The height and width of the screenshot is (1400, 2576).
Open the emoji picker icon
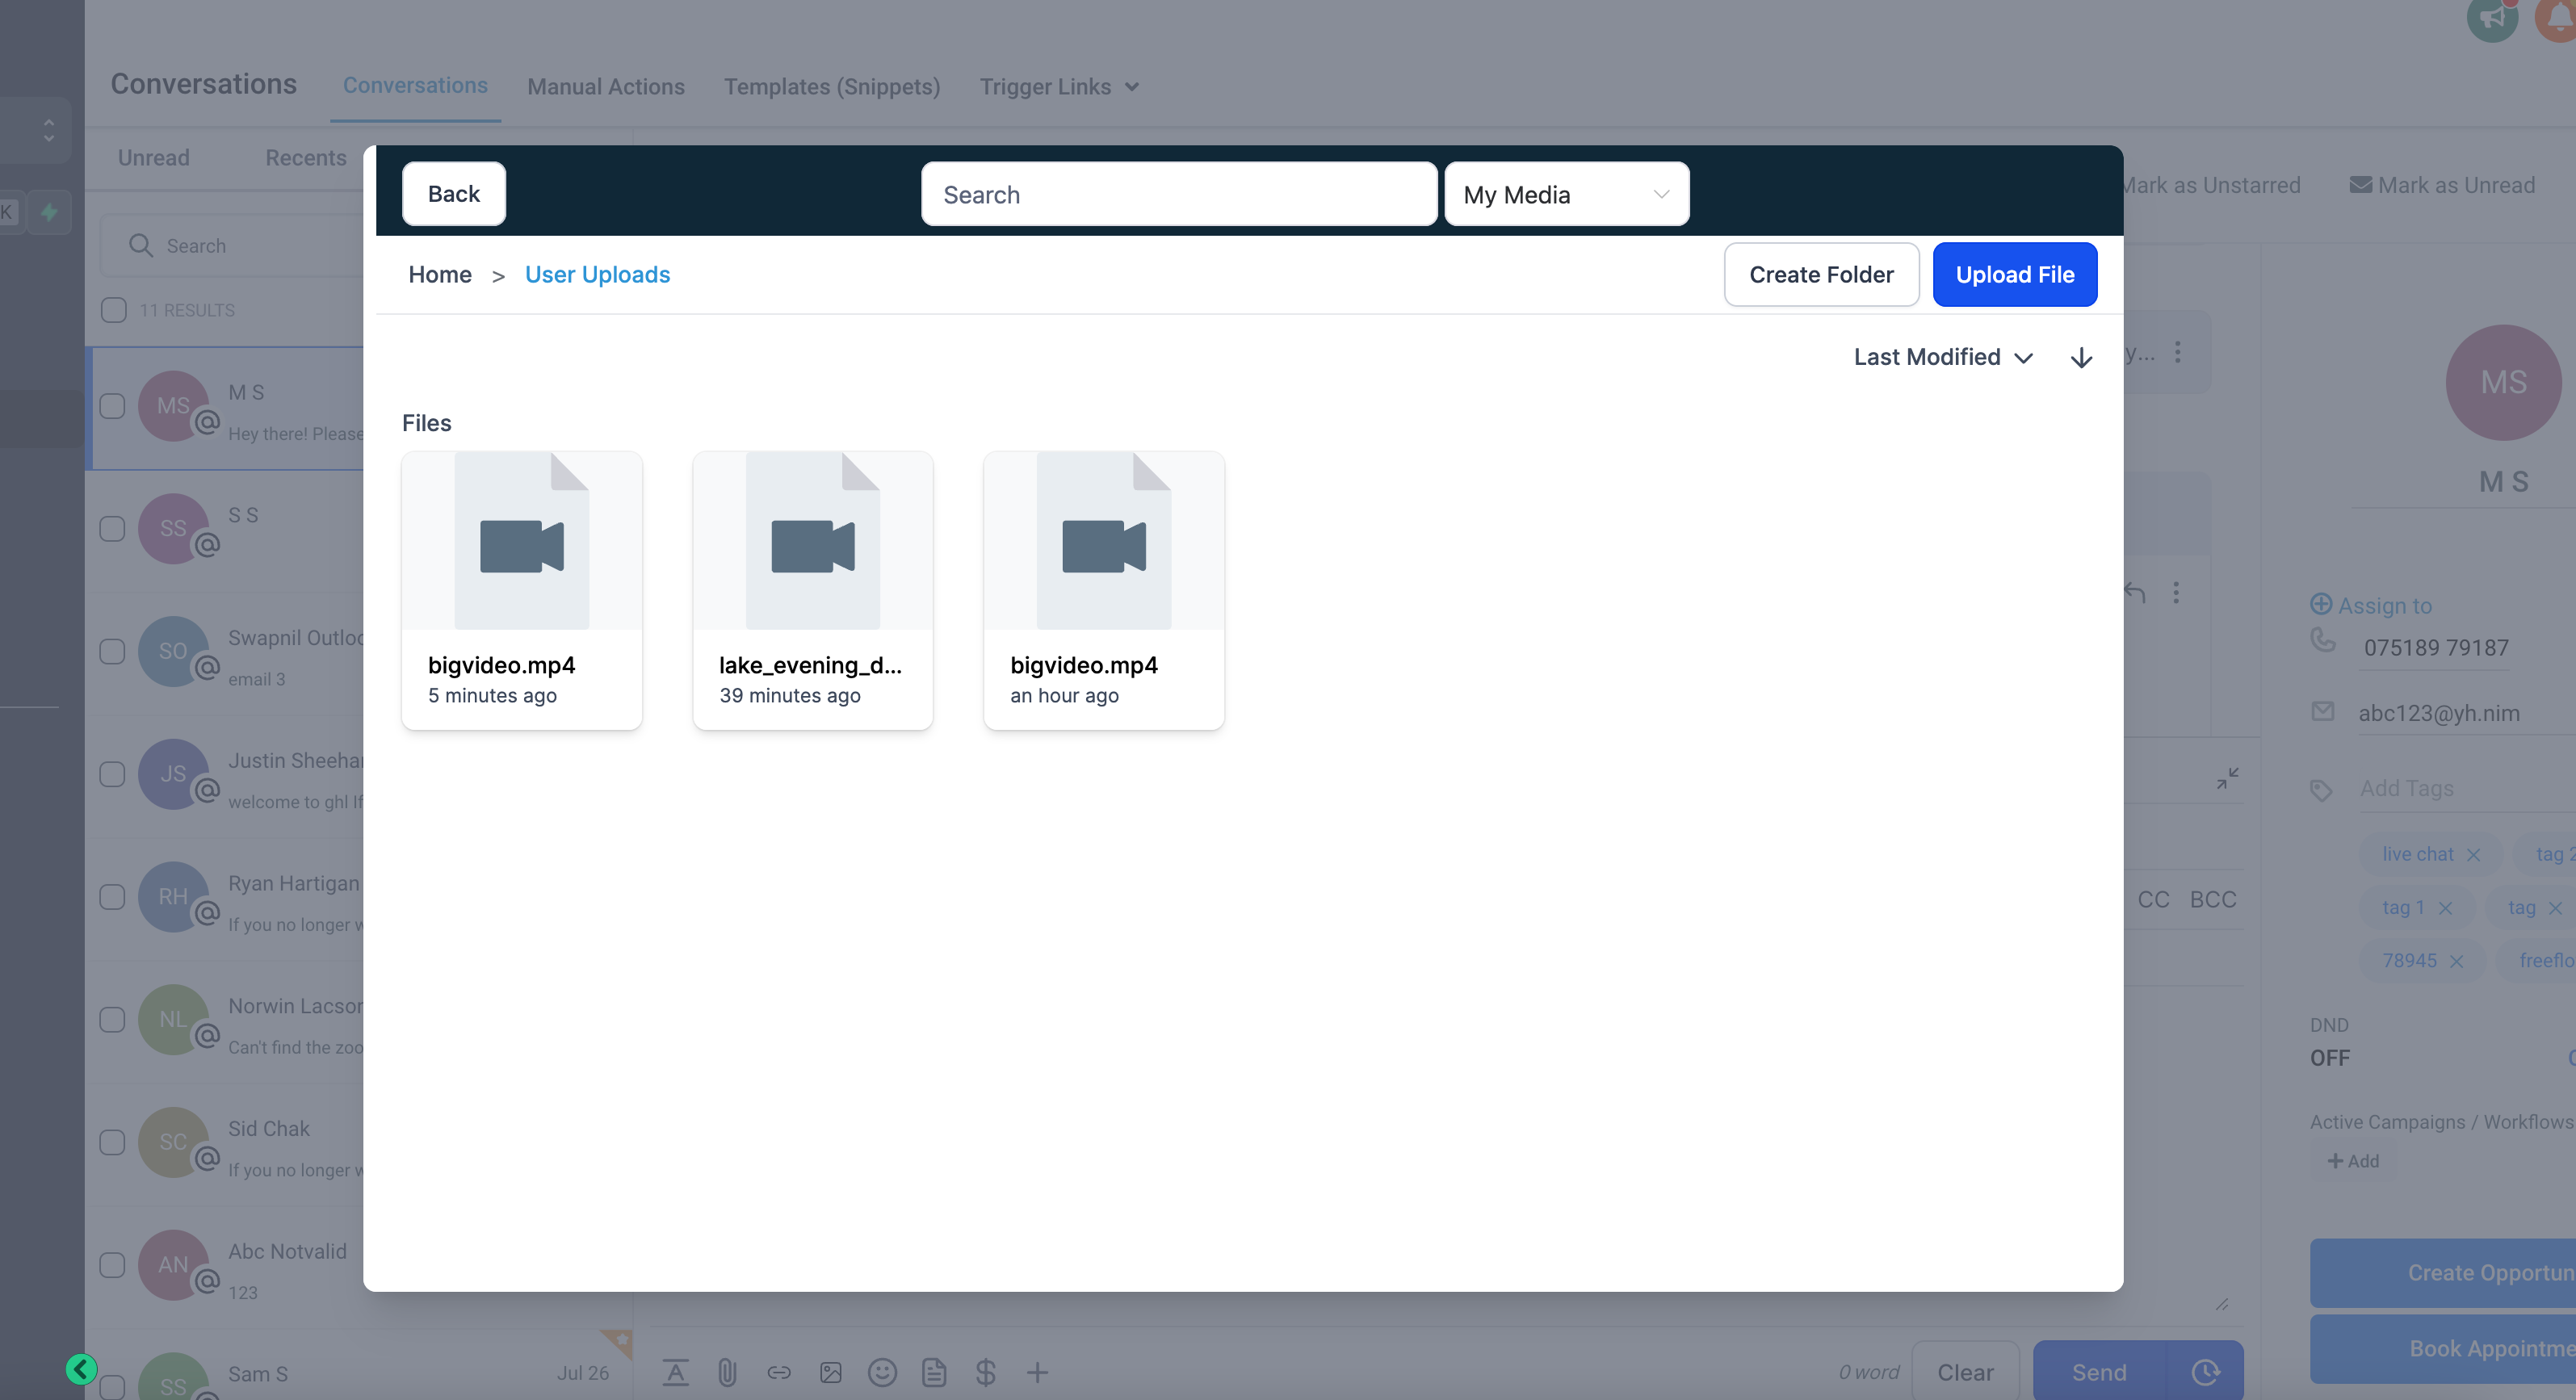883,1372
